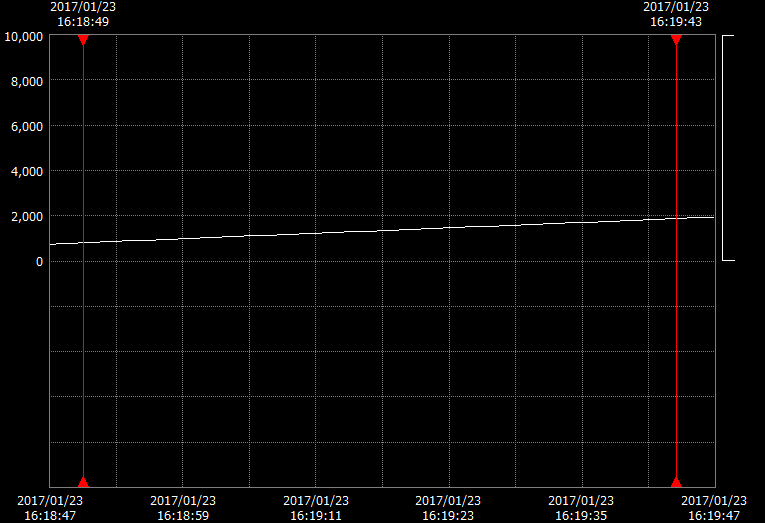Click the 0 Y-axis label
Screen dimensions: 765x523
click(39, 262)
